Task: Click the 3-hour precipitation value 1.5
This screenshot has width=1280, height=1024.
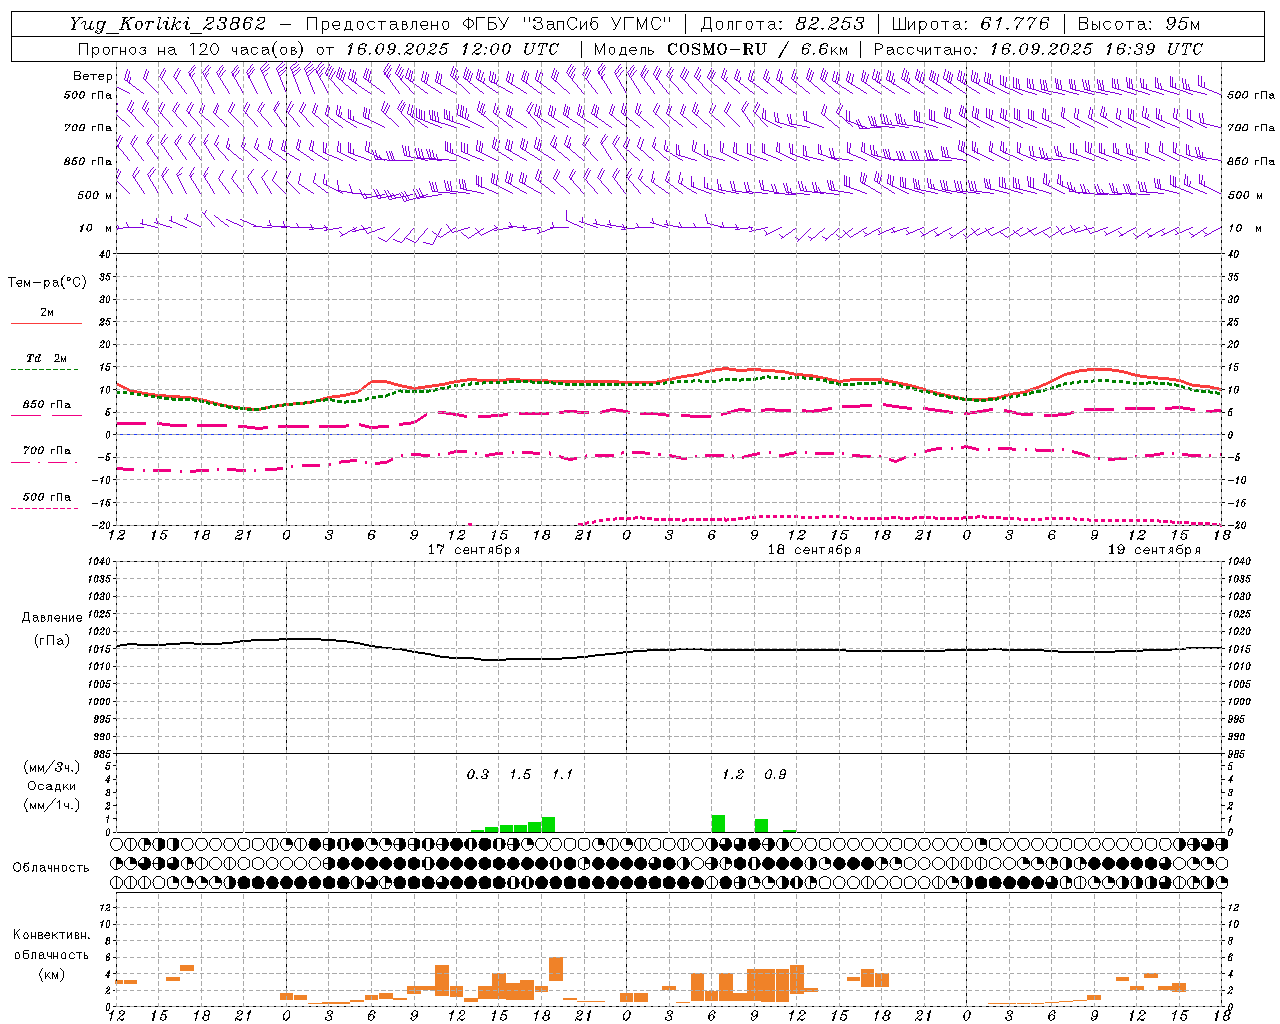Action: (x=520, y=774)
